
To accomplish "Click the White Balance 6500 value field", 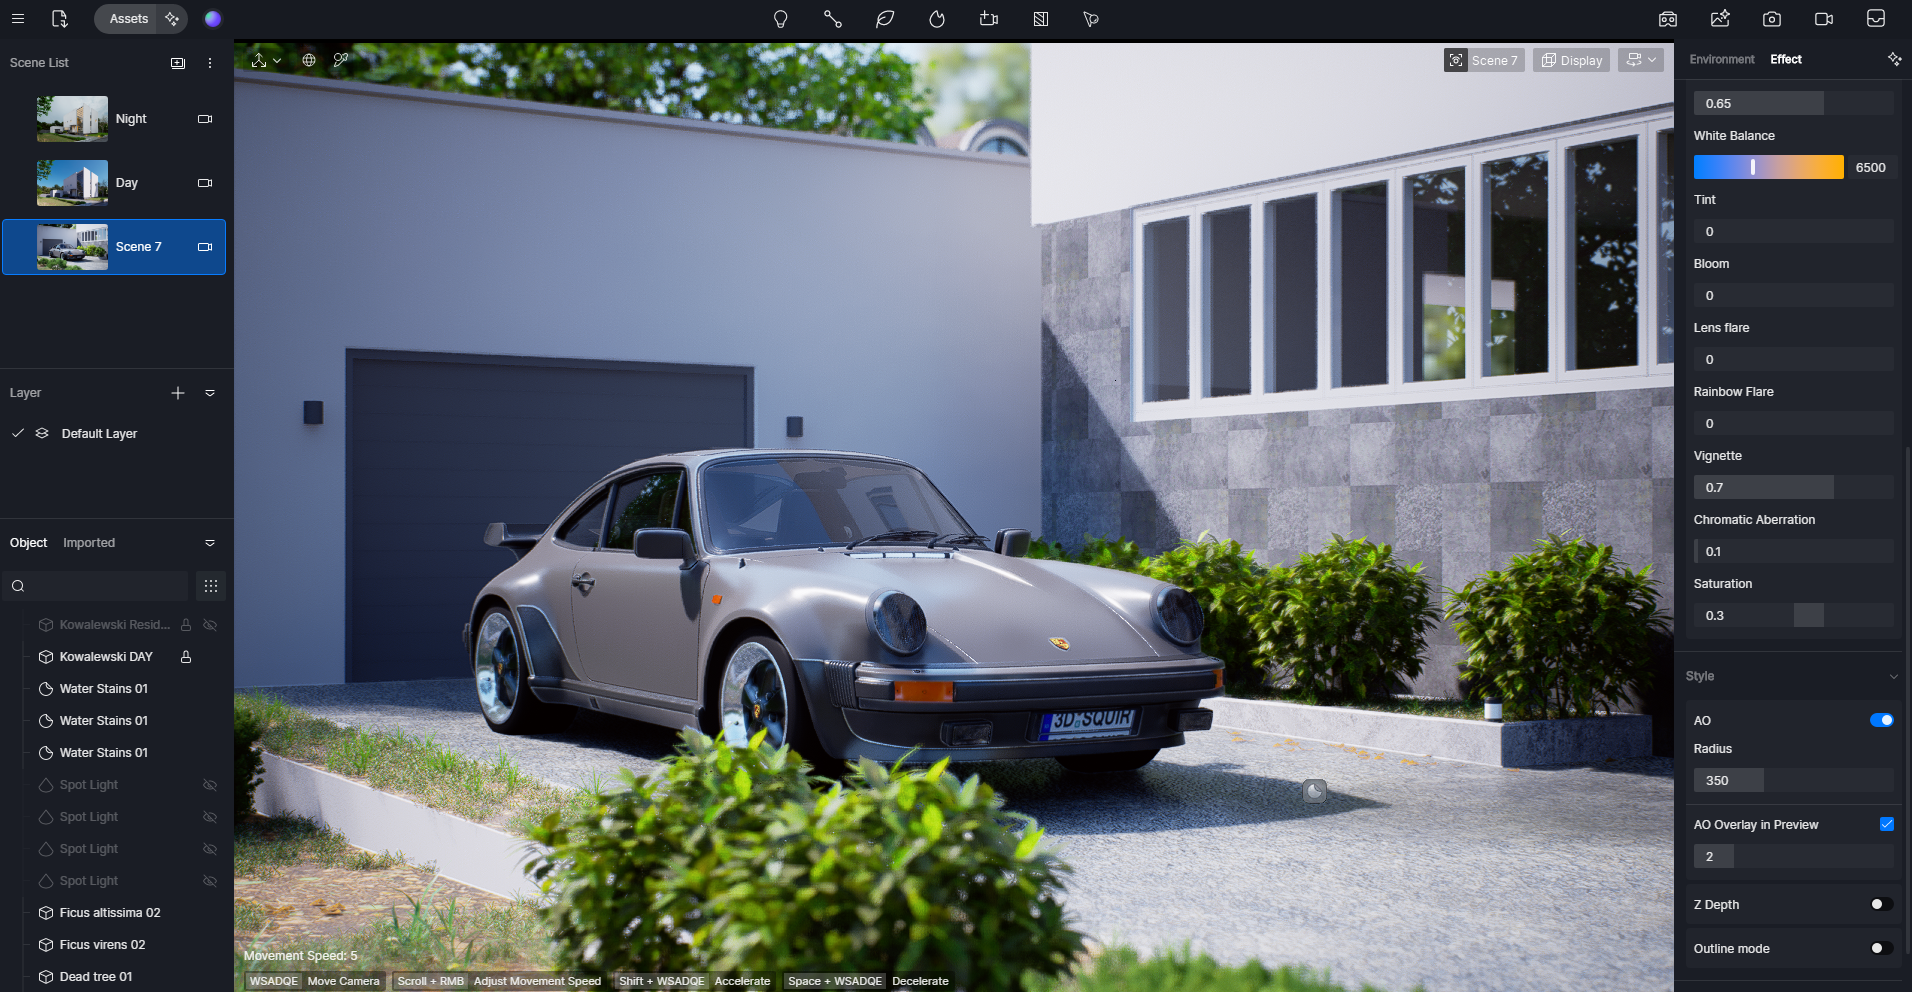I will (1870, 168).
